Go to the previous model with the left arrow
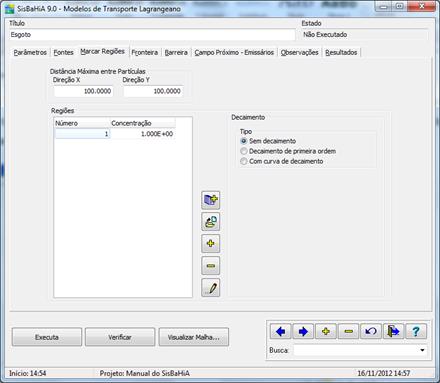This screenshot has height=383, width=440. [280, 331]
